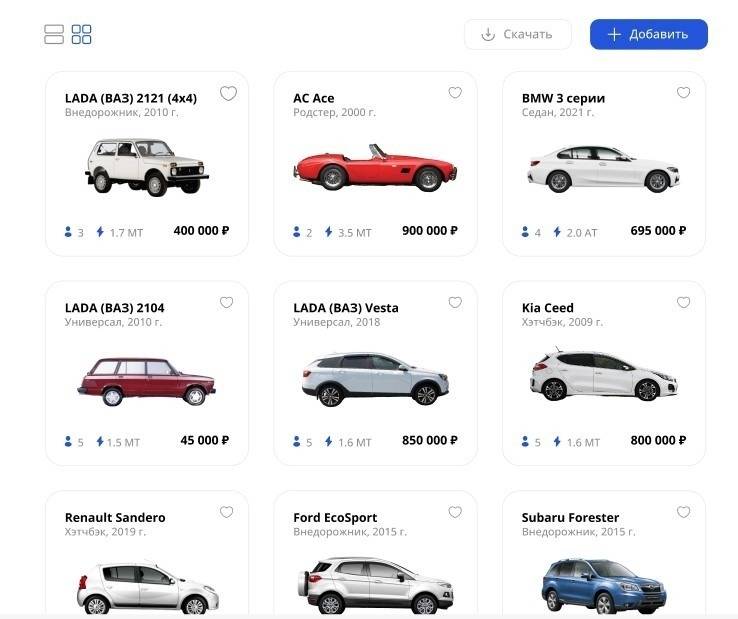738x619 pixels.
Task: Click heart icon on Kia Ceed
Action: (x=683, y=302)
